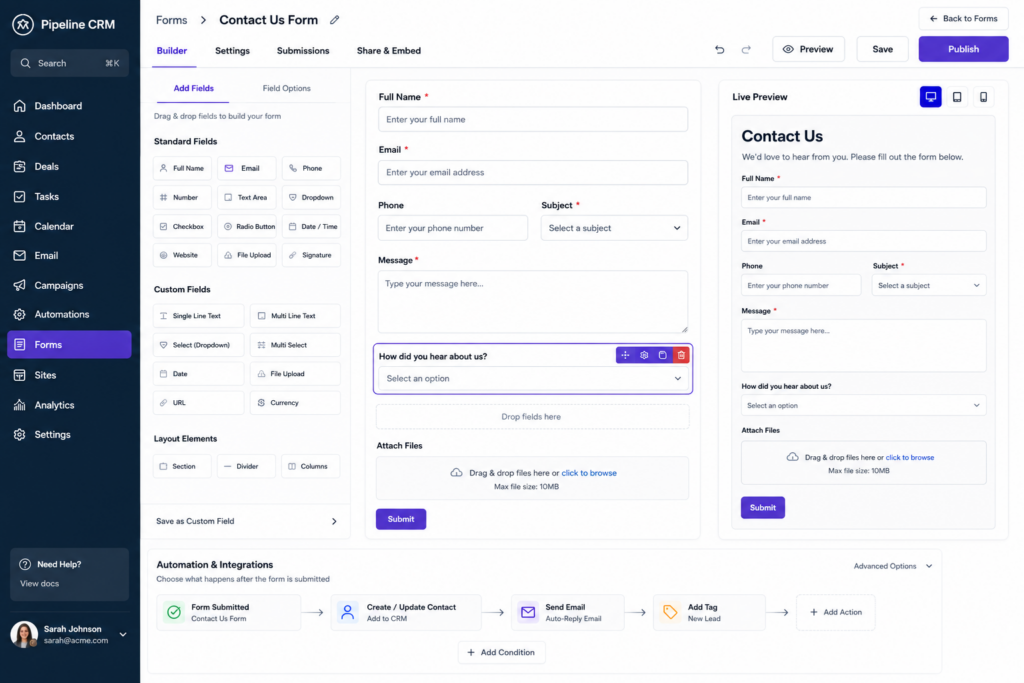Click the undo arrow icon
This screenshot has width=1024, height=683.
[x=719, y=50]
